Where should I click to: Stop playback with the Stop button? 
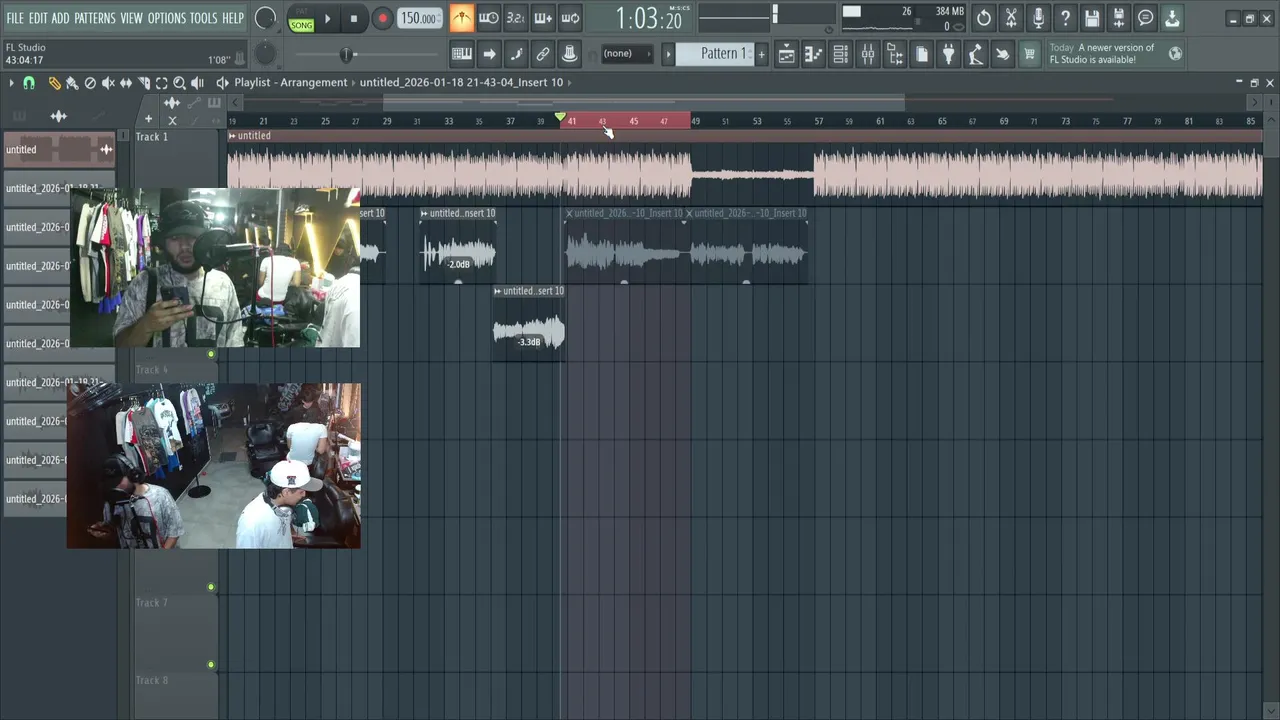coord(354,18)
